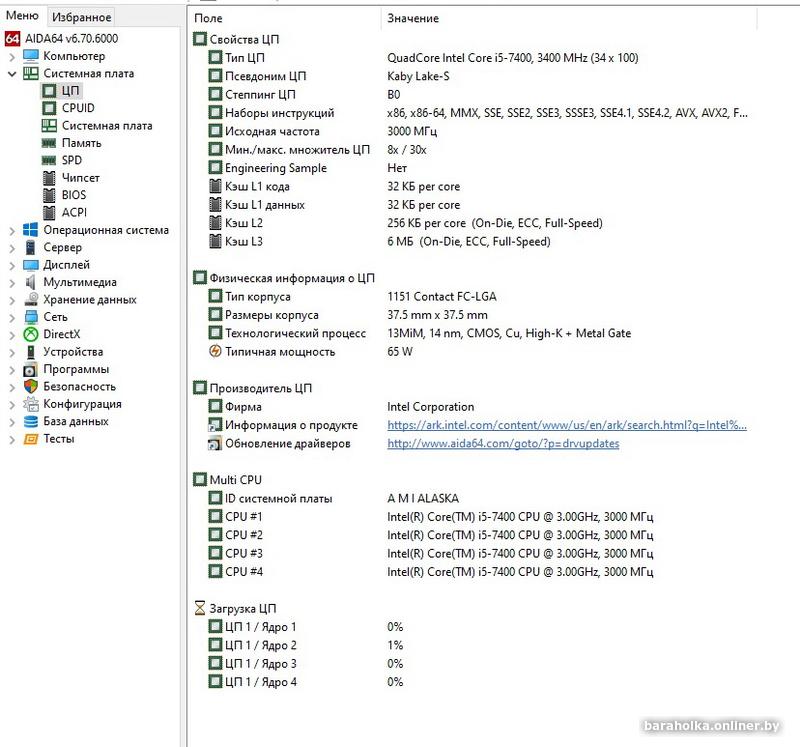Click the Безопасность shield icon
Screen dimensions: 800x747
point(31,387)
